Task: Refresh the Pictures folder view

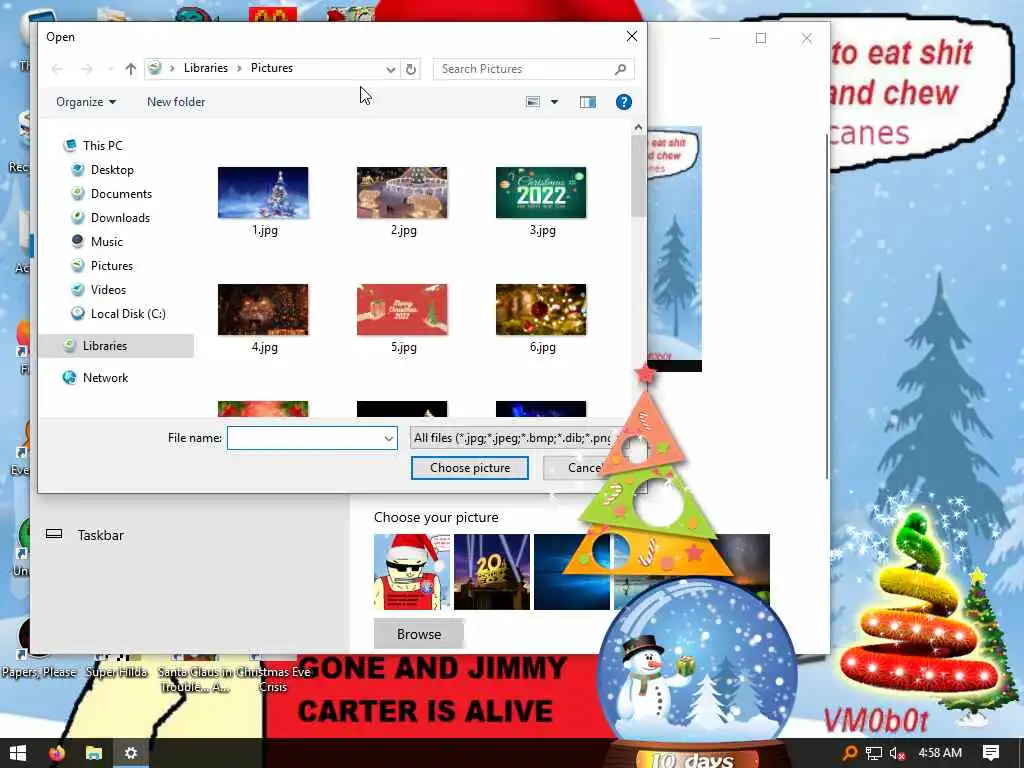Action: [x=411, y=69]
